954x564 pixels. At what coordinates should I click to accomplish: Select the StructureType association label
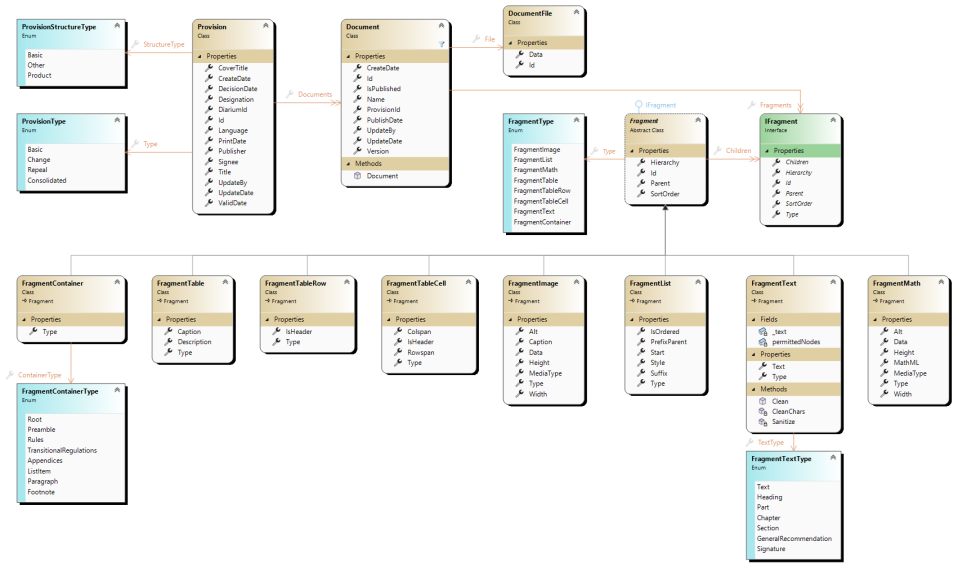click(164, 44)
